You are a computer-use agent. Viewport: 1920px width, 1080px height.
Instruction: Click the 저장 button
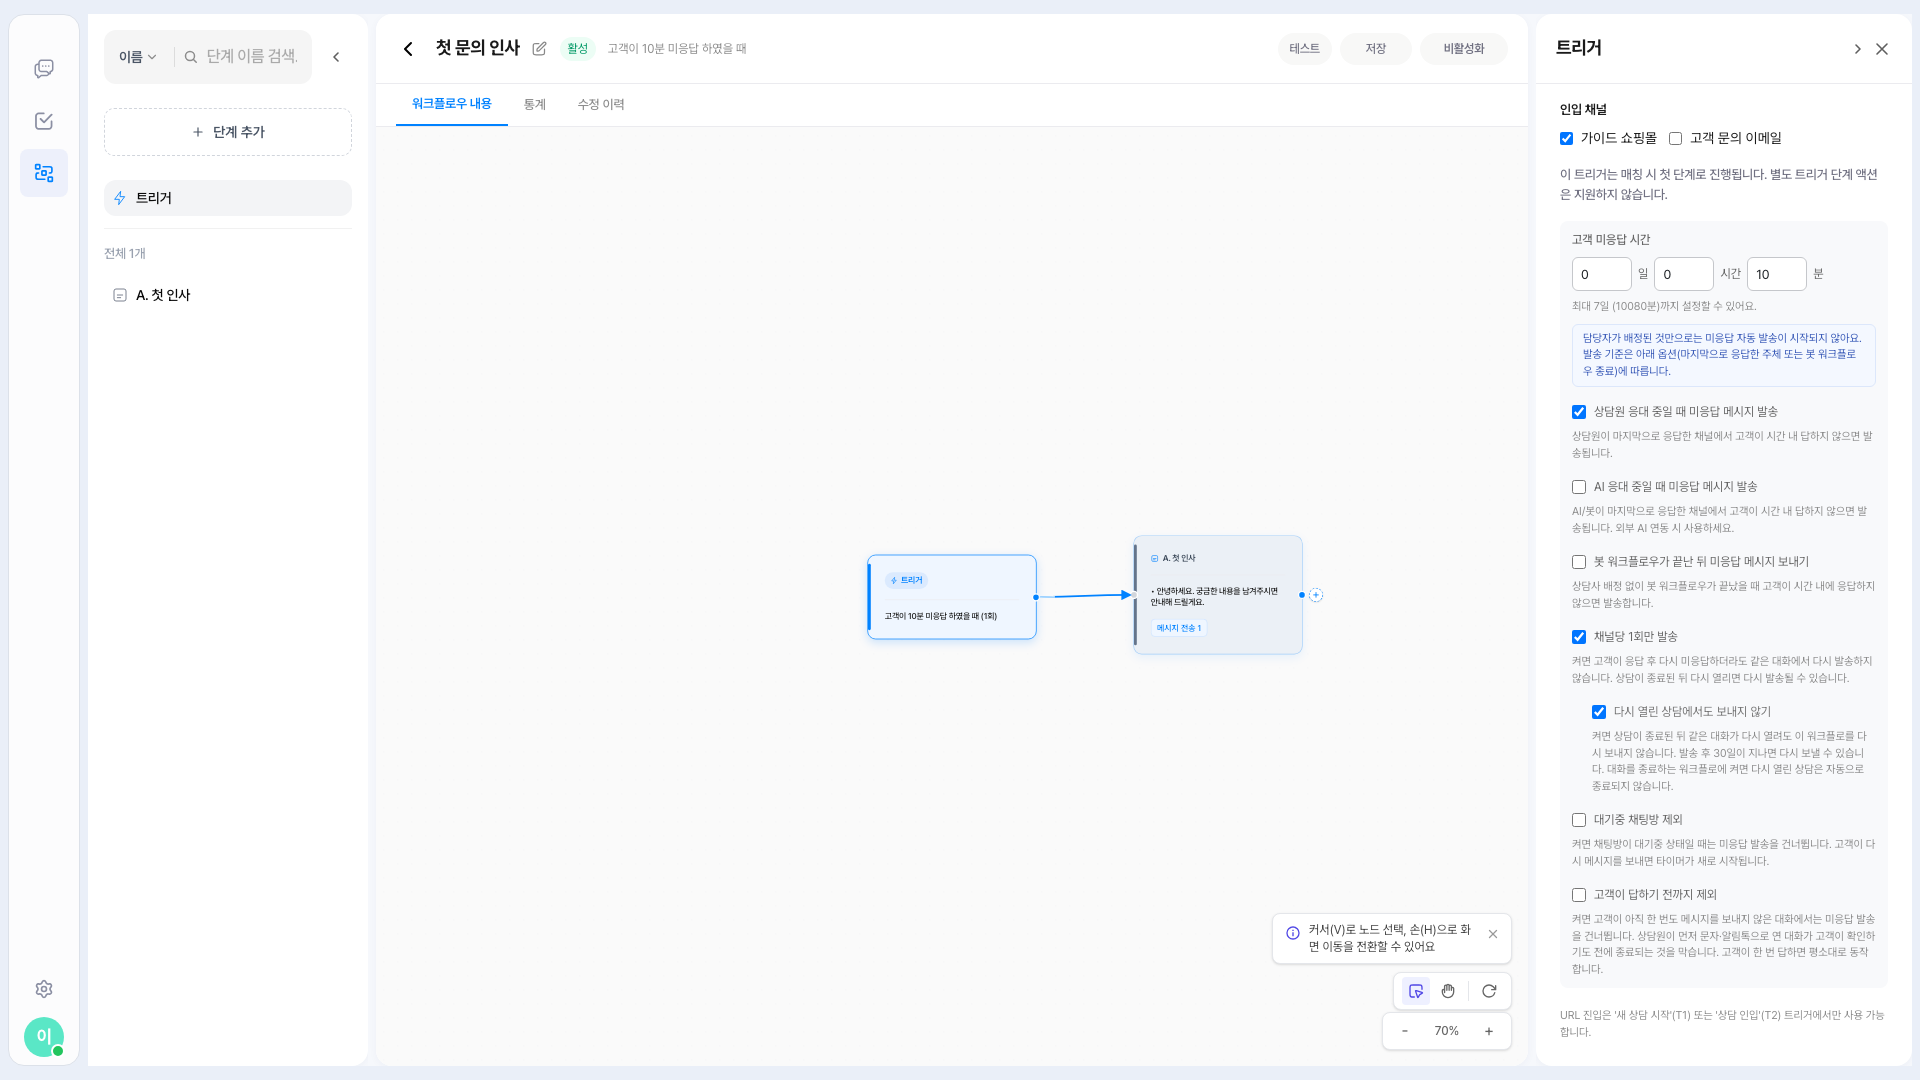tap(1376, 49)
